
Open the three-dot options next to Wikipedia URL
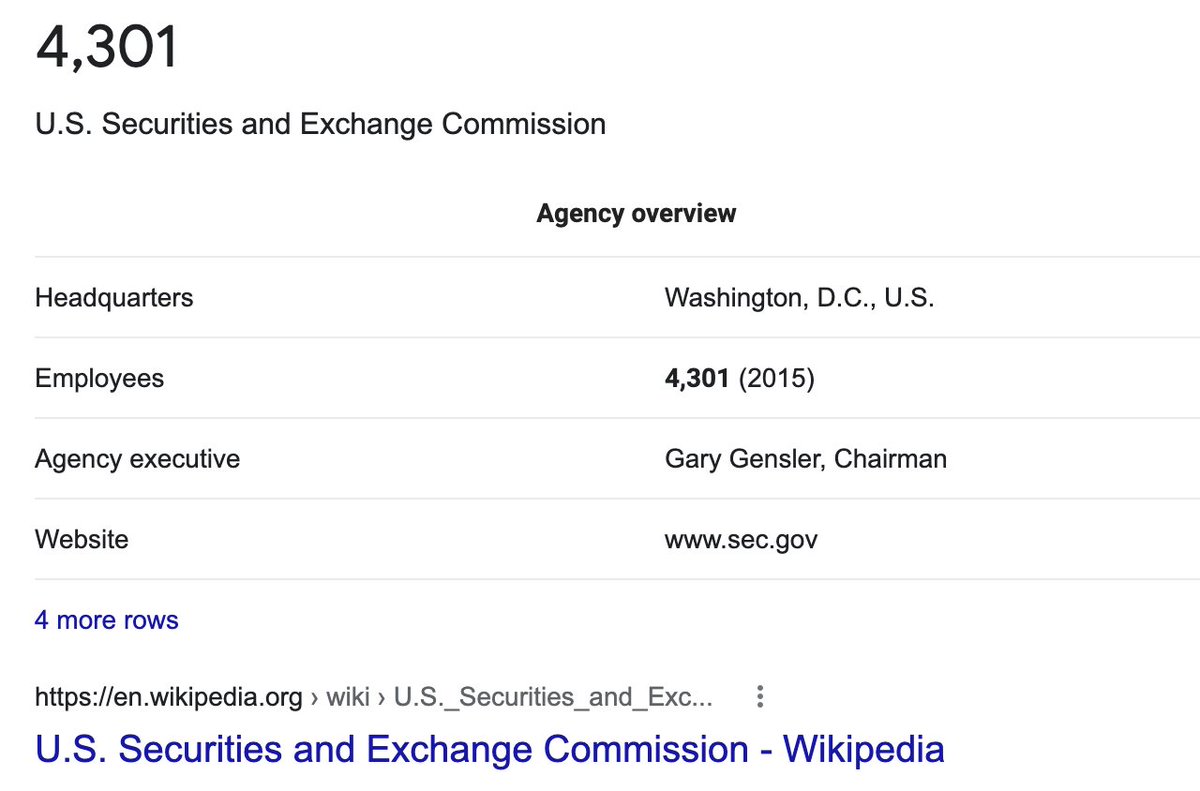760,696
